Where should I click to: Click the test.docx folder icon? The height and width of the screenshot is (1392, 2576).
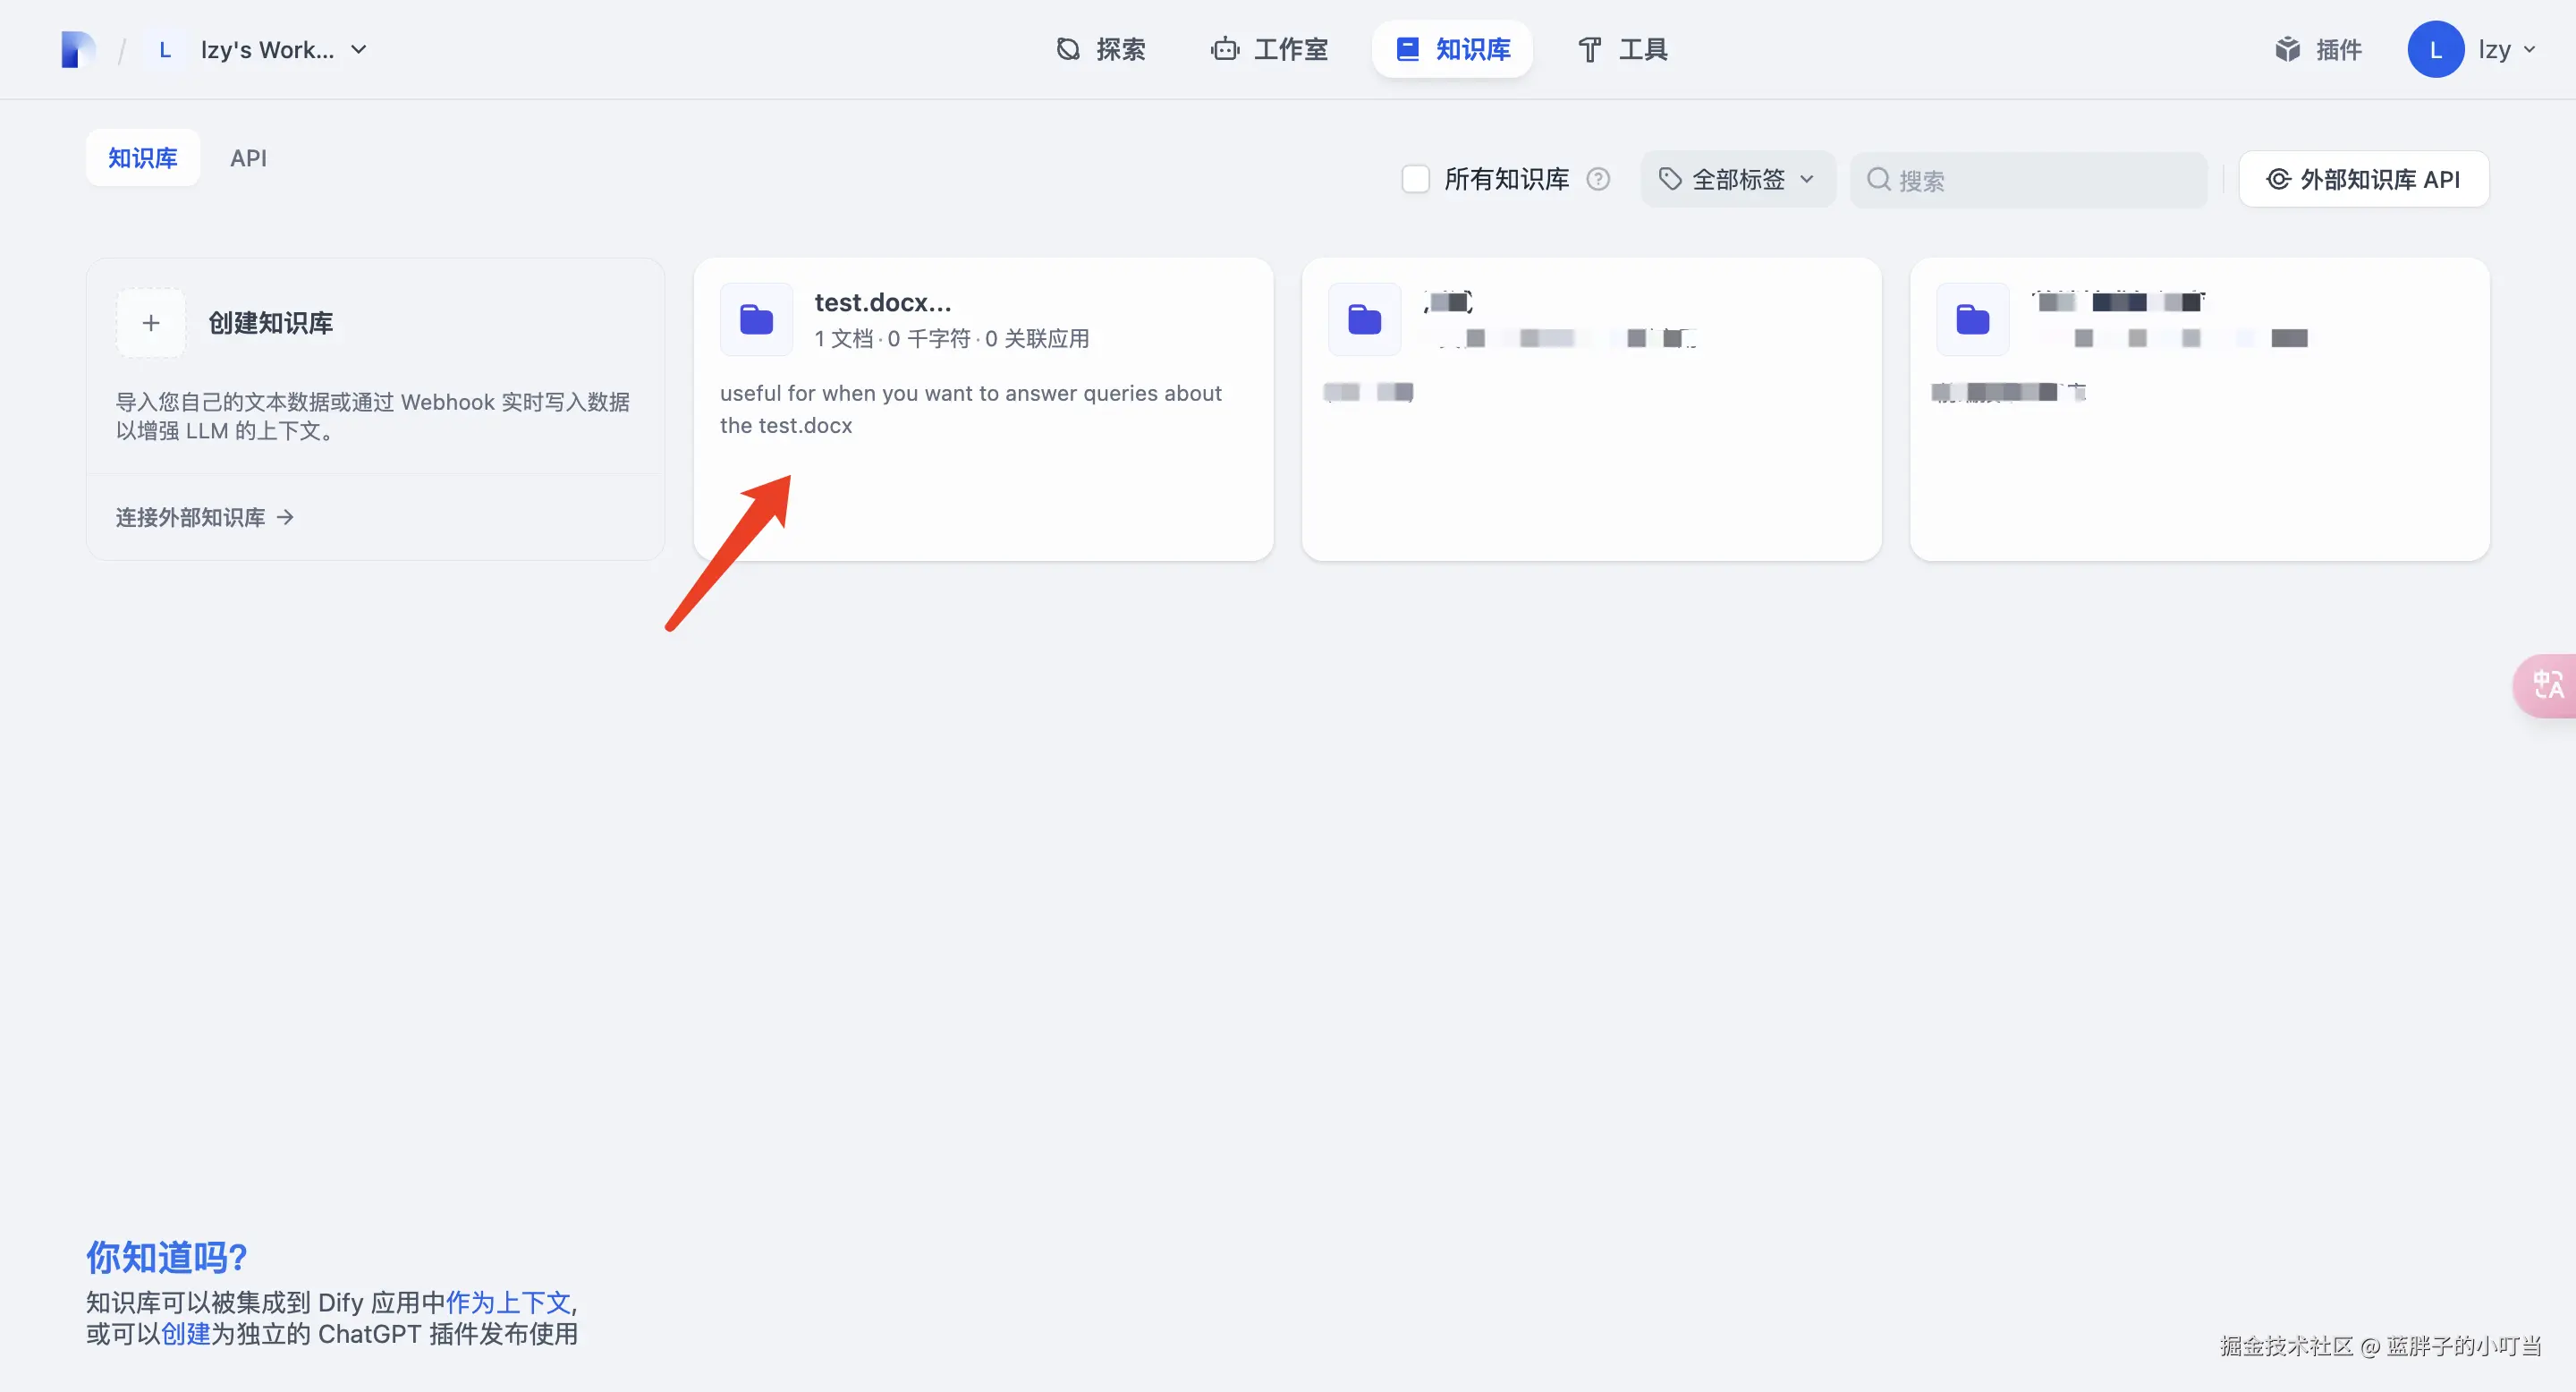(756, 320)
